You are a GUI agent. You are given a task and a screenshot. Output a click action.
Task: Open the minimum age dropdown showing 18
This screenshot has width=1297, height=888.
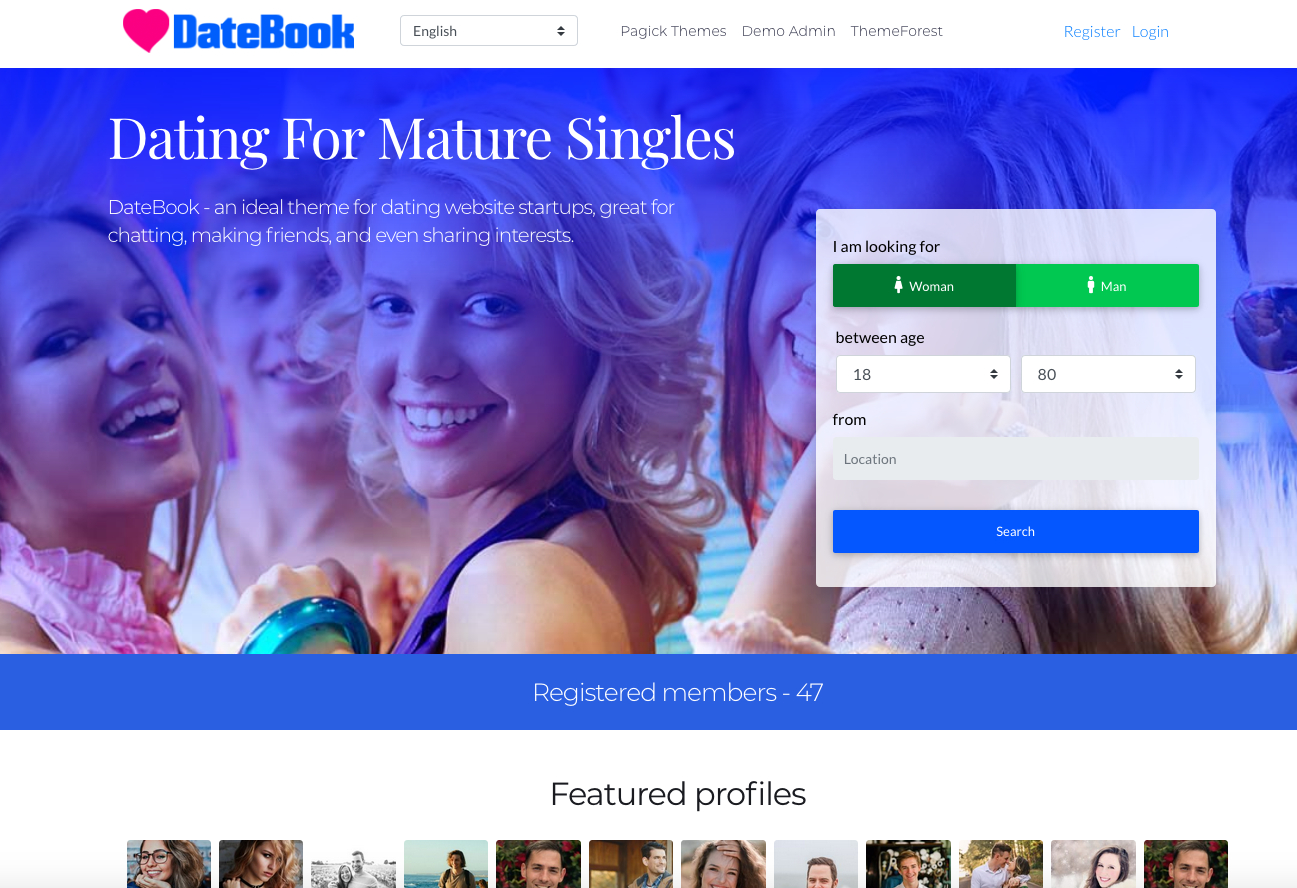tap(923, 374)
